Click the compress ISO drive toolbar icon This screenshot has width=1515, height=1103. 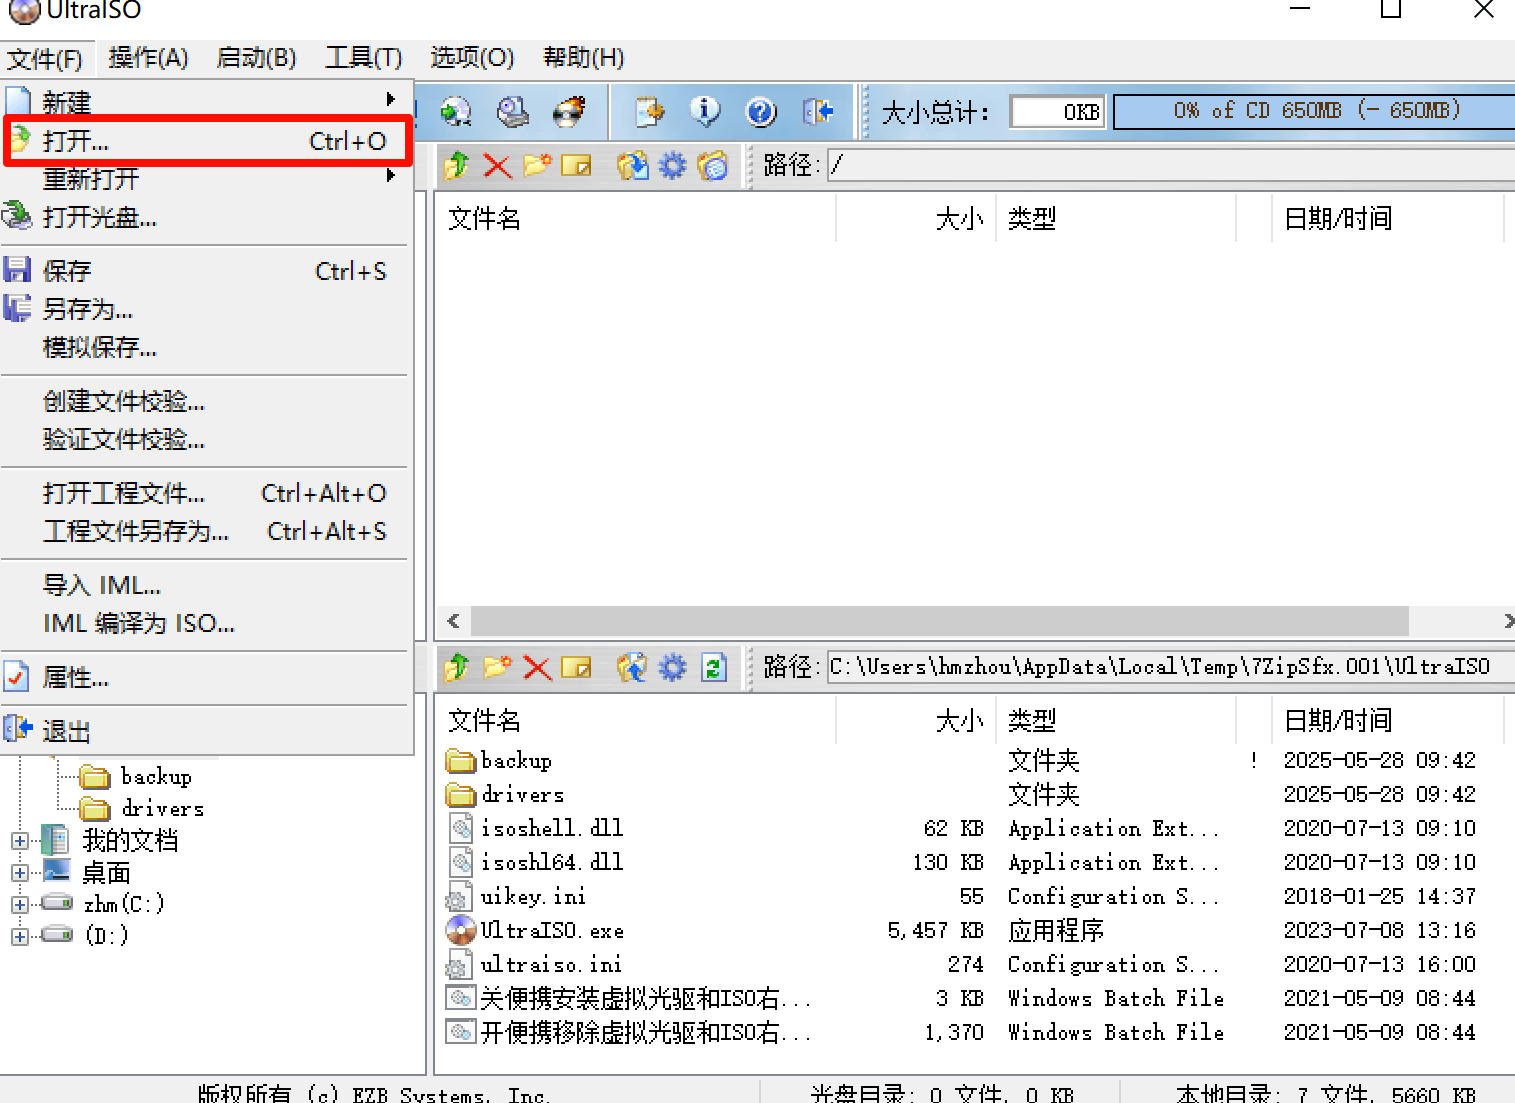513,111
